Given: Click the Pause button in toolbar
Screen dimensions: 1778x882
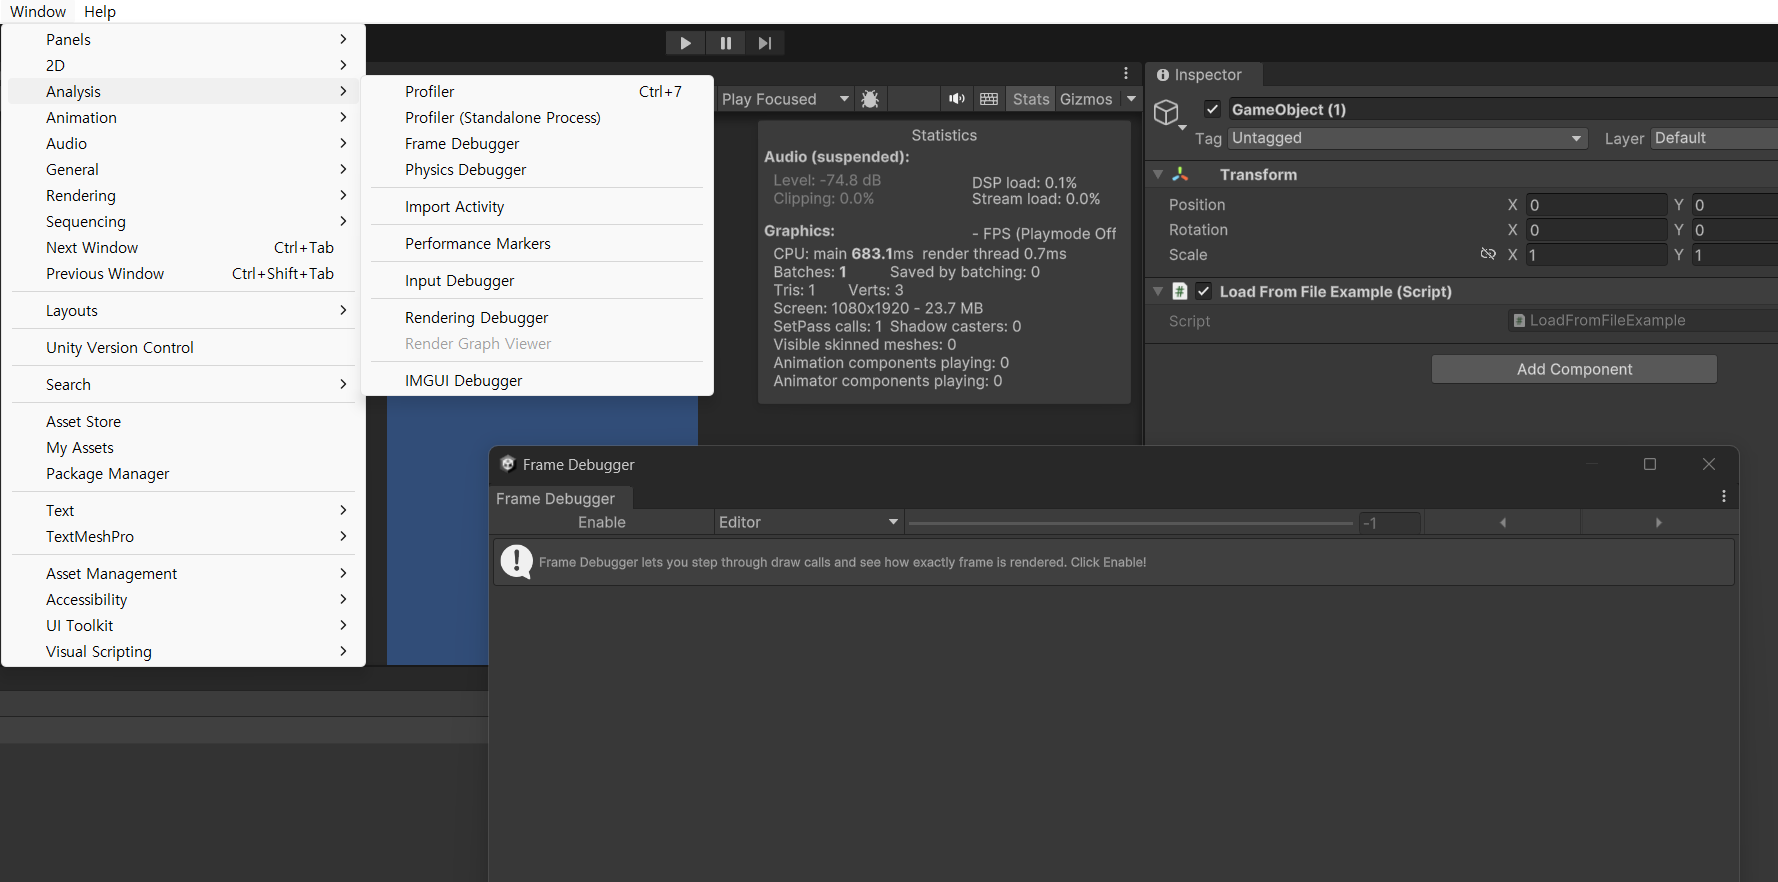Looking at the screenshot, I should pos(725,43).
